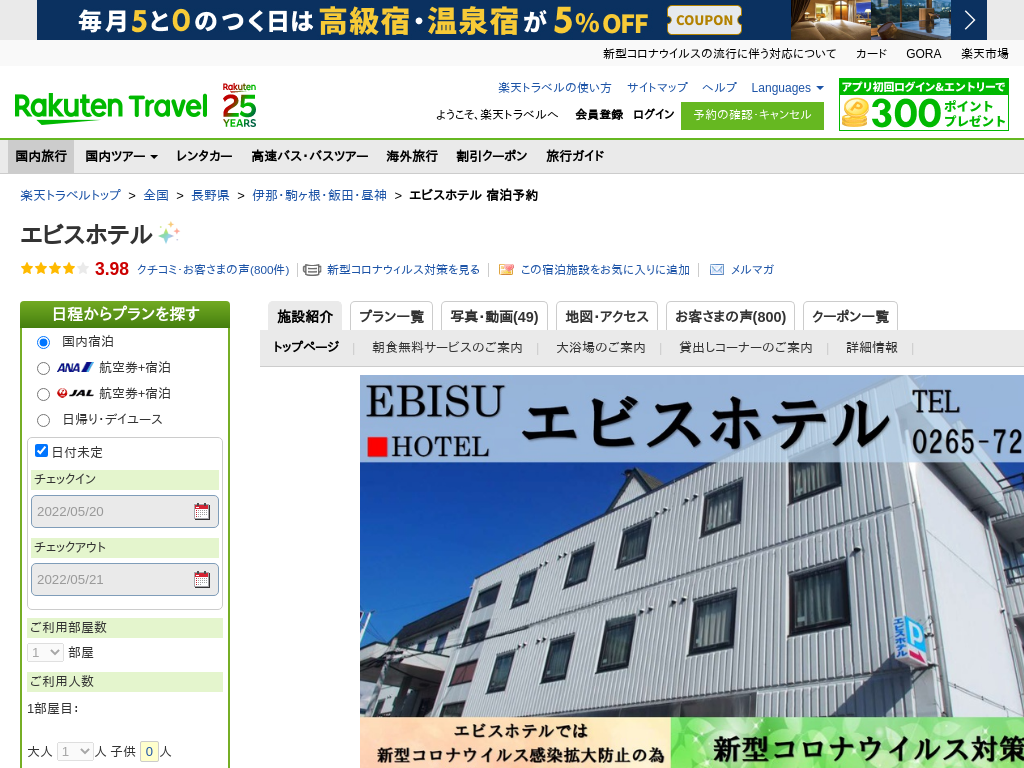
Task: Switch to the クーポン一覧 tab
Action: pos(850,317)
